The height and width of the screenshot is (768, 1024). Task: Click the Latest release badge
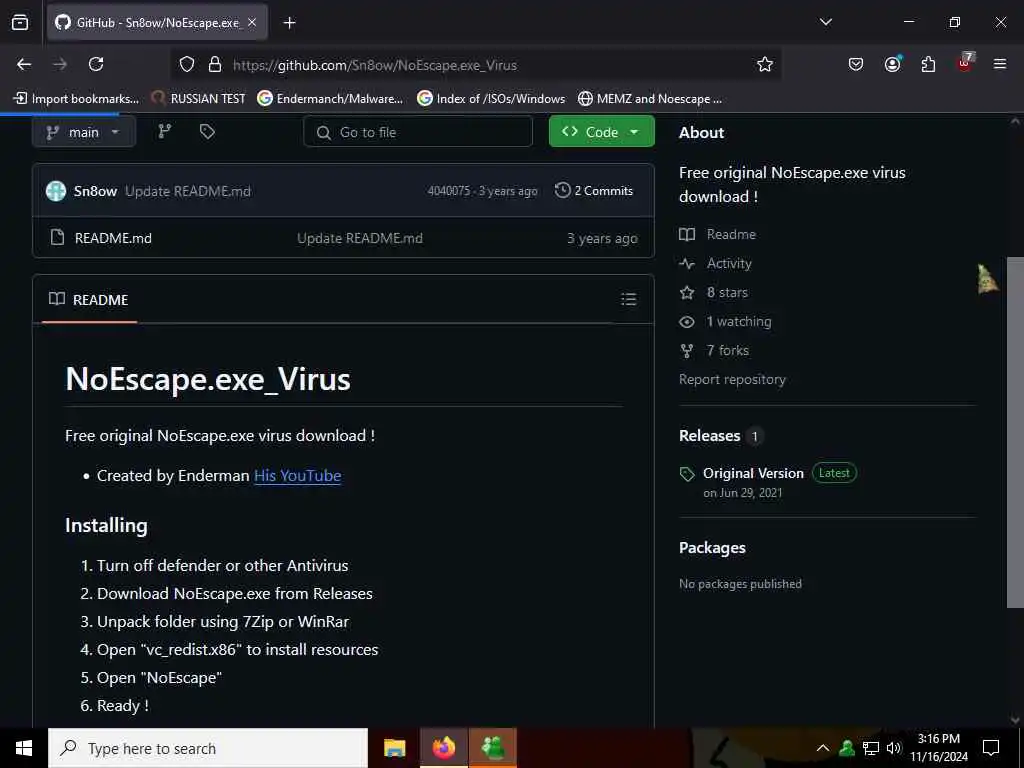point(834,473)
